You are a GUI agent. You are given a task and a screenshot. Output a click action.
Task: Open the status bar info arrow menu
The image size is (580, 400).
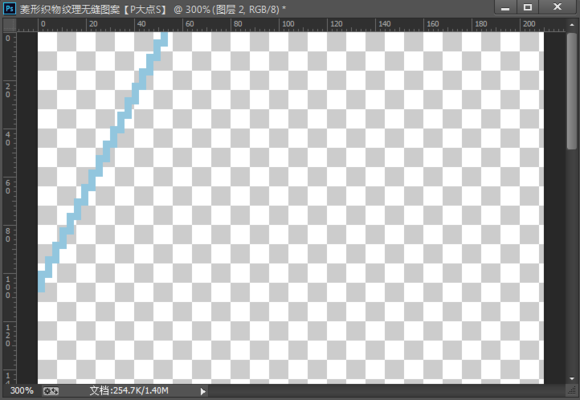(203, 391)
